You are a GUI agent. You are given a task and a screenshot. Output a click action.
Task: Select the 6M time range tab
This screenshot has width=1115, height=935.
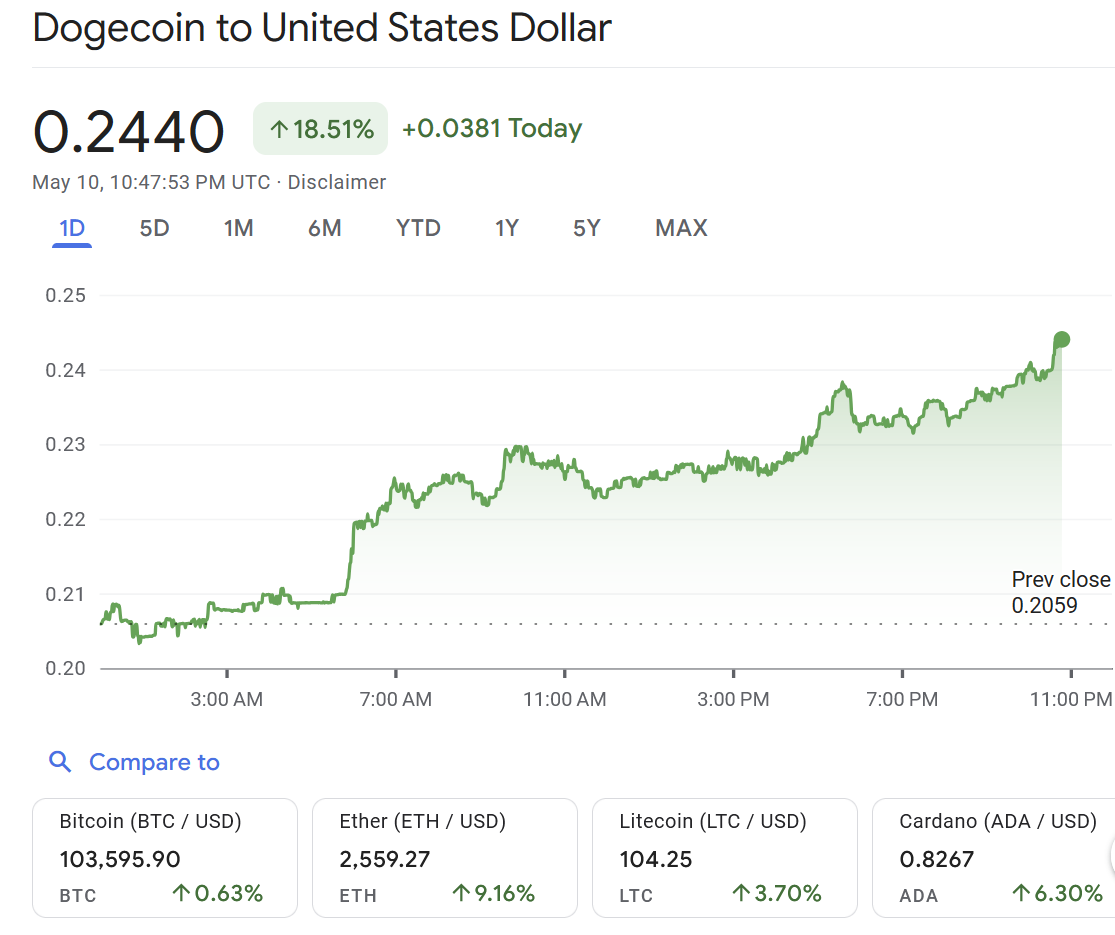coord(324,229)
